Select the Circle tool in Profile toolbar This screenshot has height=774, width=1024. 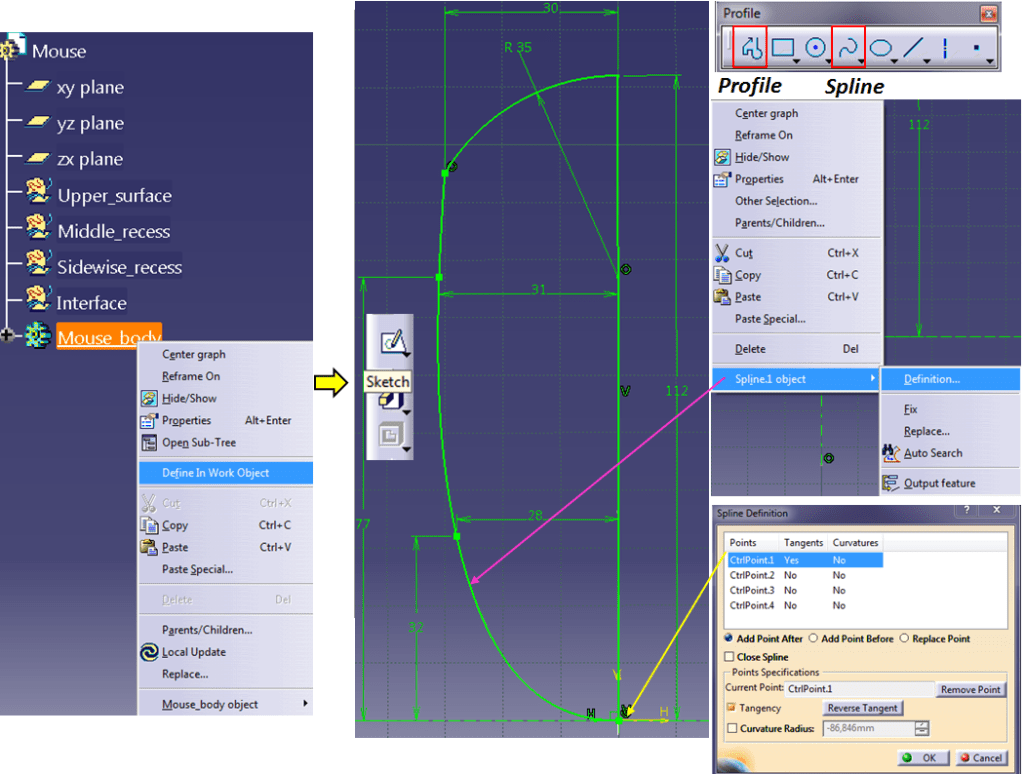point(816,47)
